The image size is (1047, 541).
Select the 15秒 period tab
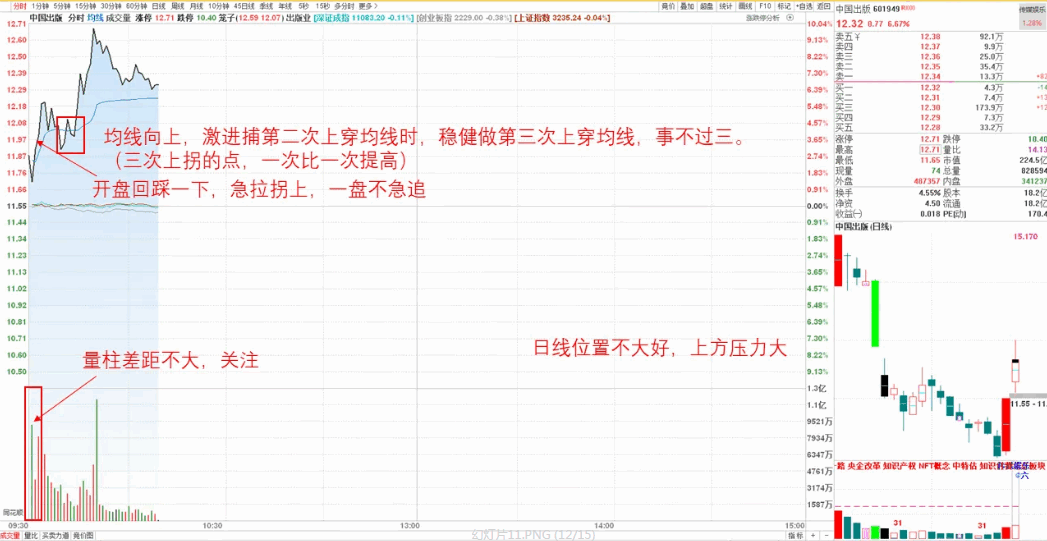click(x=323, y=6)
